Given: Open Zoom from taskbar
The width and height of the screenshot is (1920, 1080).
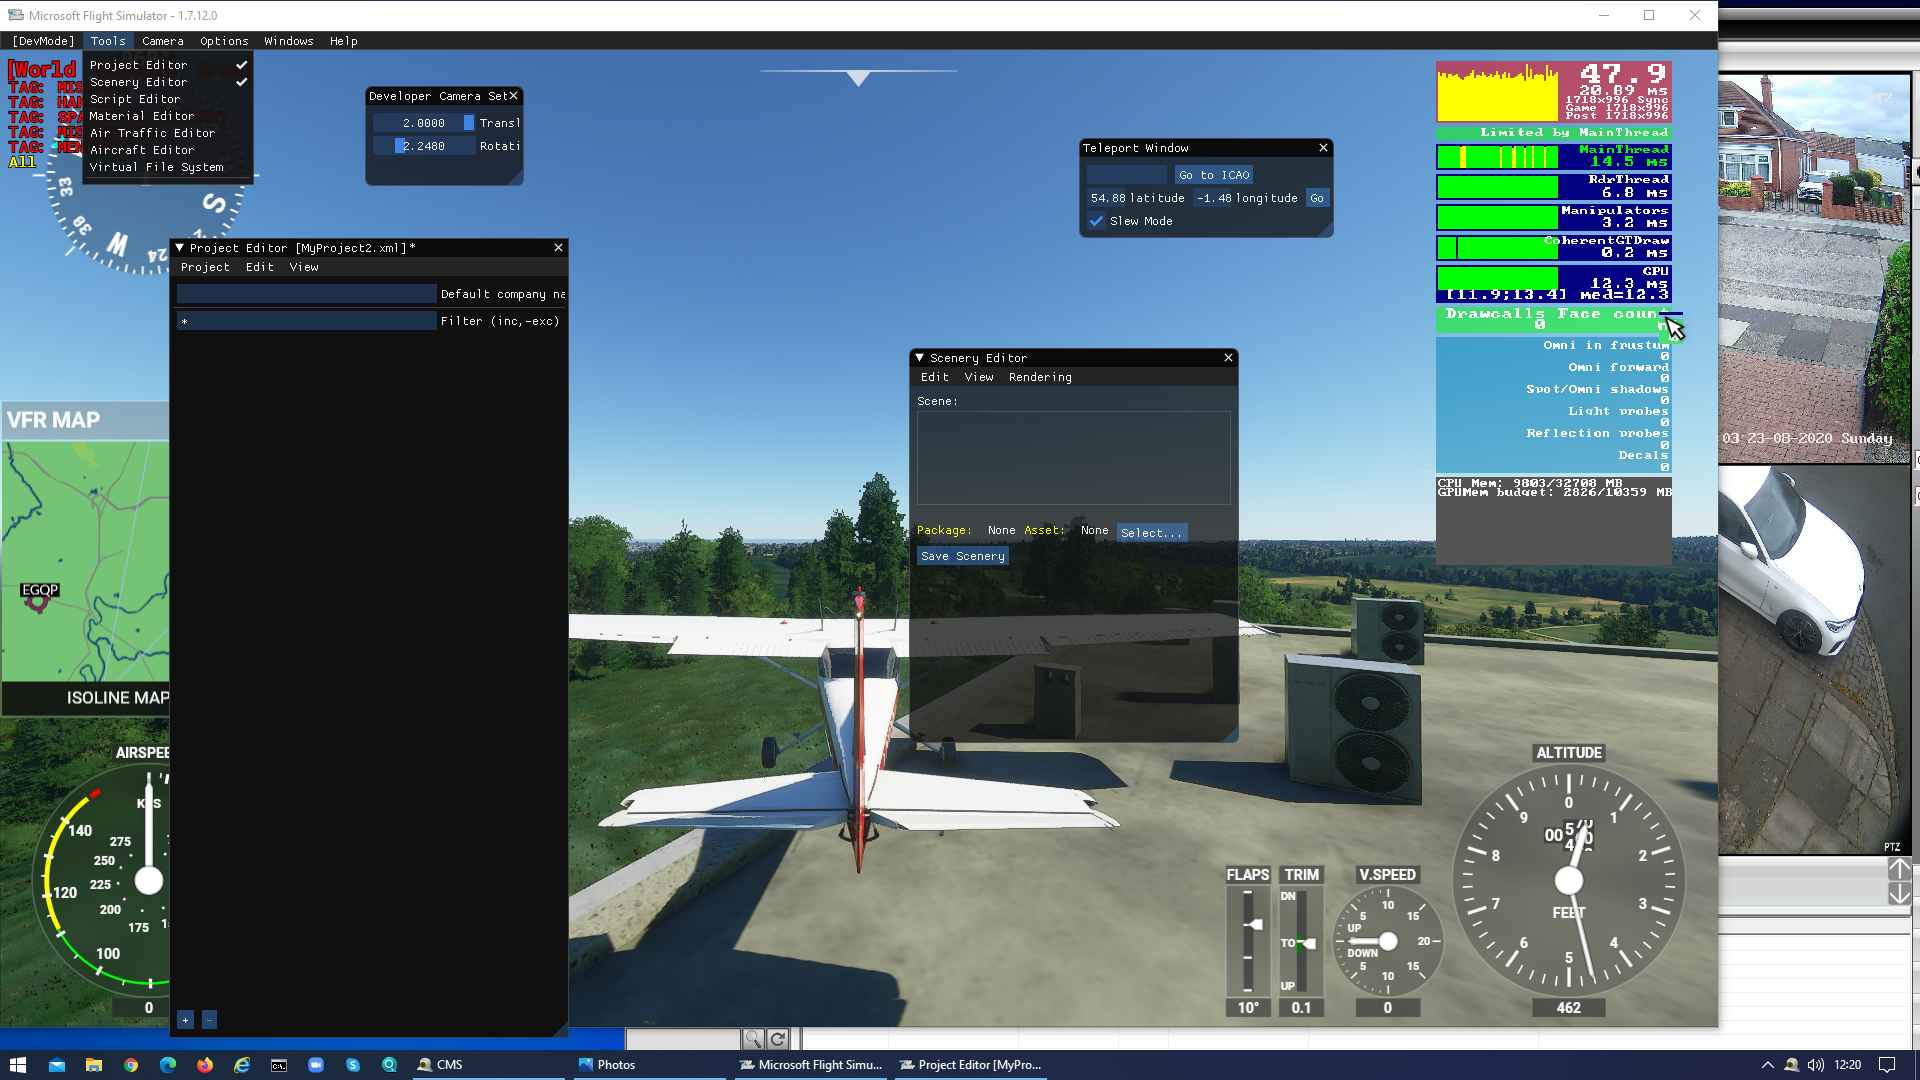Looking at the screenshot, I should click(x=315, y=1065).
